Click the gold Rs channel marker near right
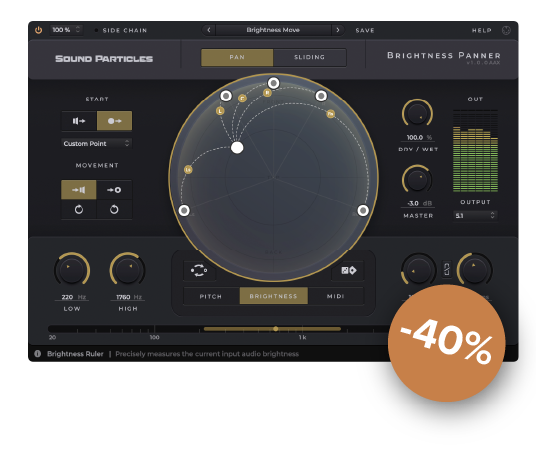 click(331, 114)
